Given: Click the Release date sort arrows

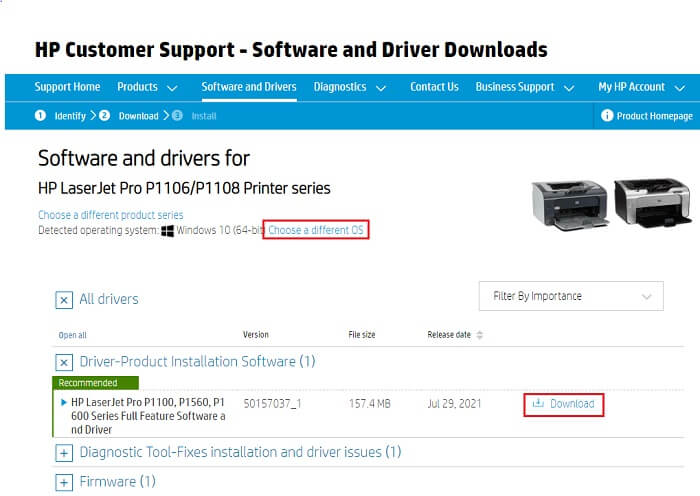Looking at the screenshot, I should (x=480, y=335).
